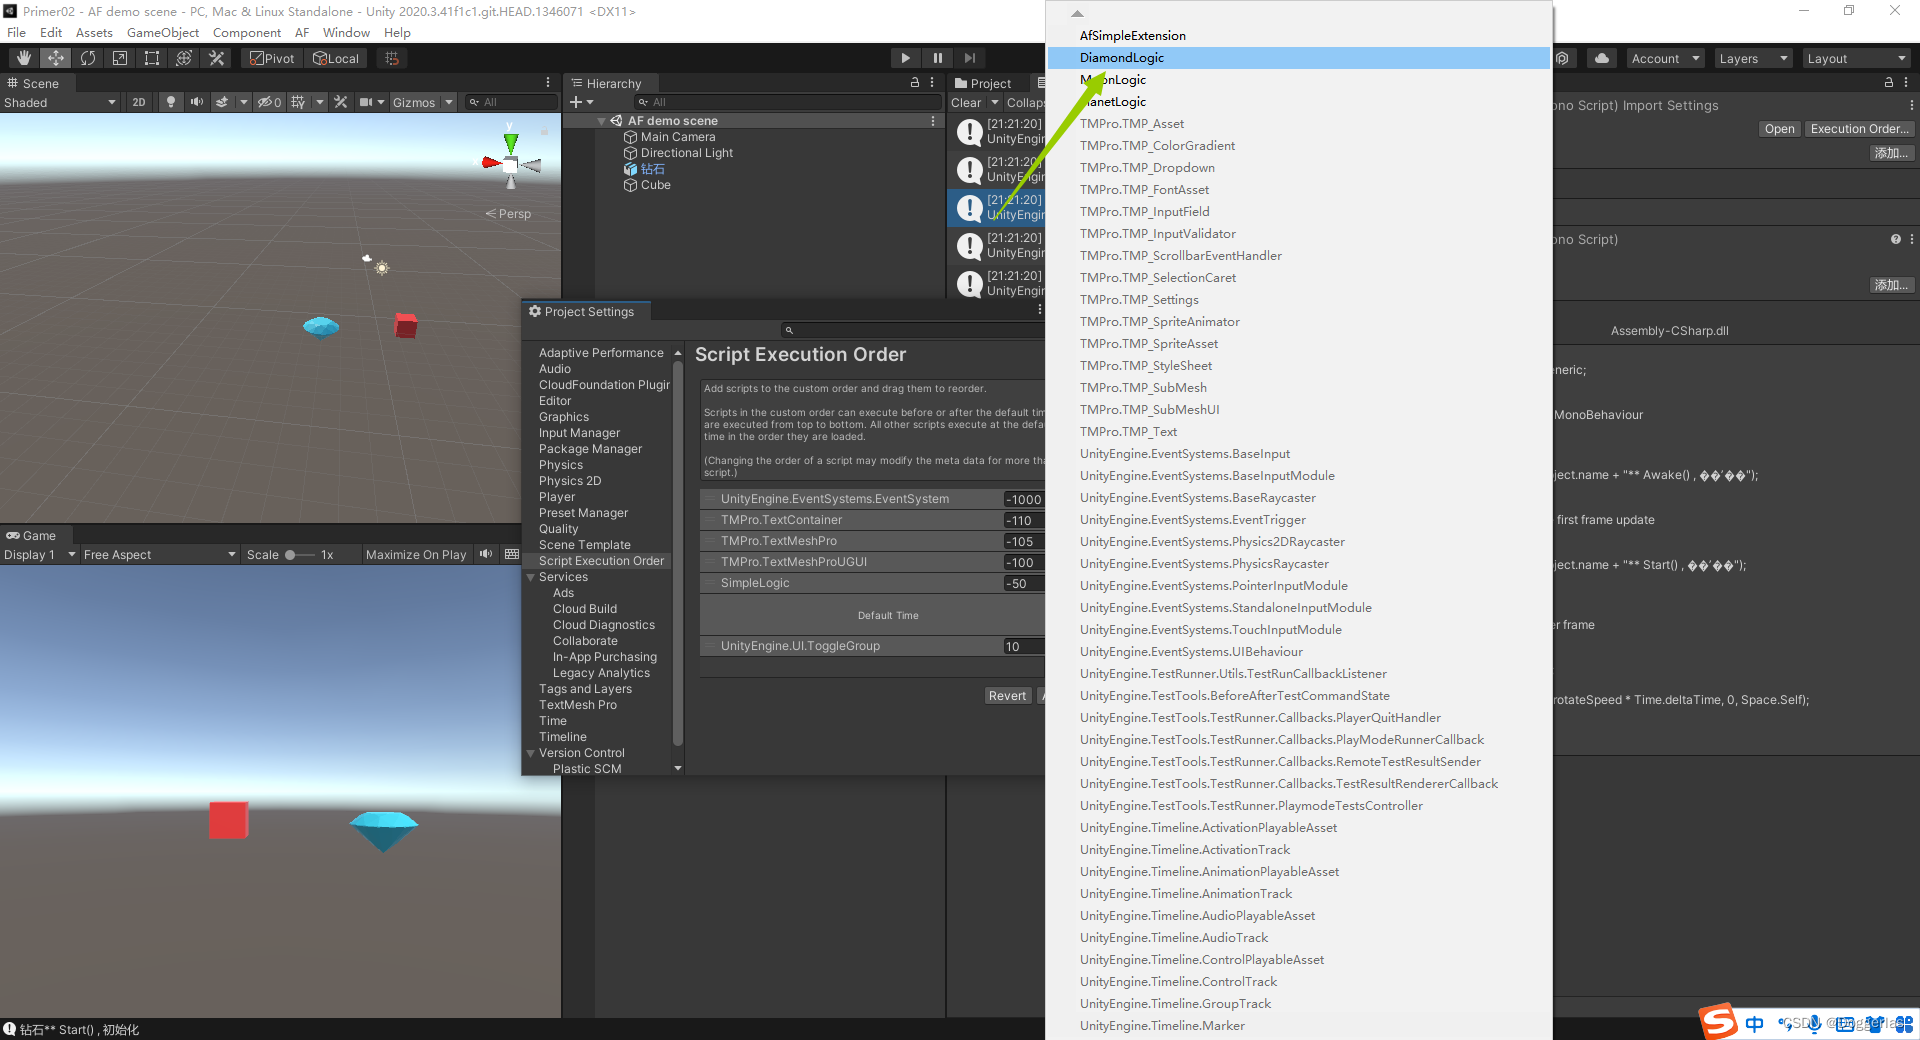This screenshot has height=1040, width=1920.
Task: Toggle scene lighting bulb icon
Action: click(171, 102)
